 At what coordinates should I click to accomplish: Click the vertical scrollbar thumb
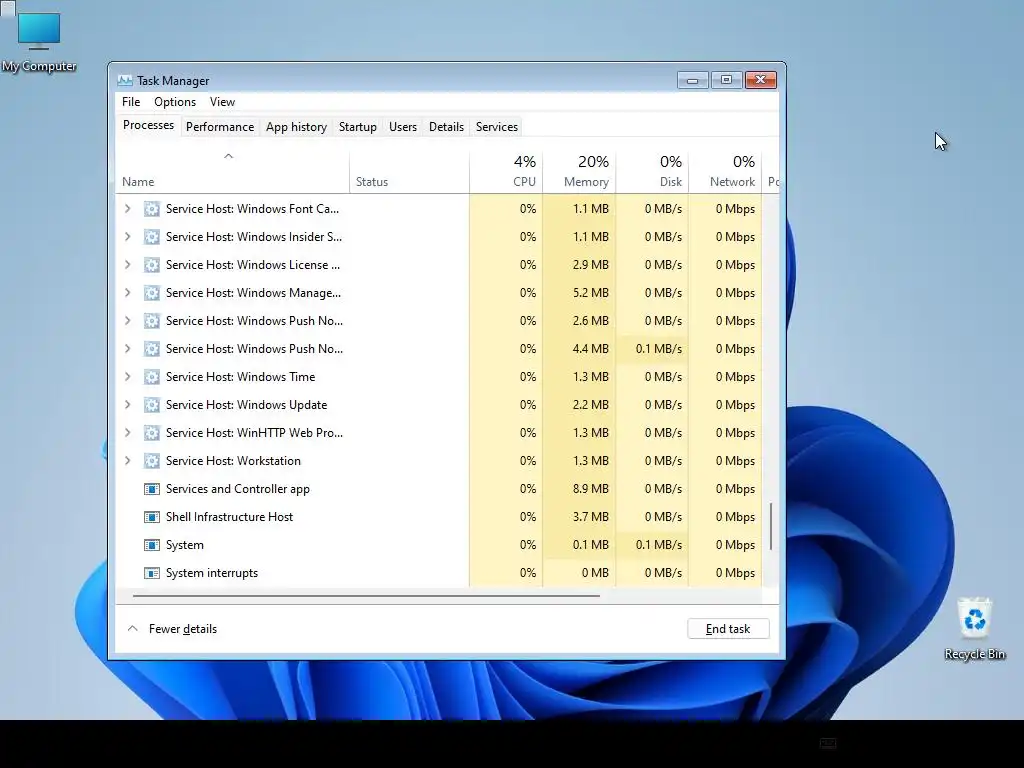(771, 526)
